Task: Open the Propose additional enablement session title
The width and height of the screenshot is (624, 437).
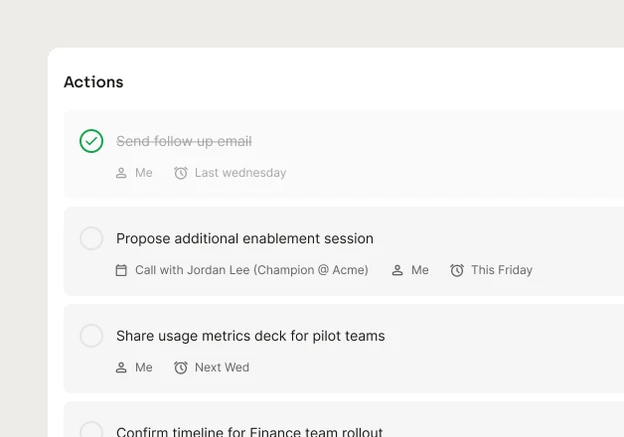Action: [x=245, y=239]
